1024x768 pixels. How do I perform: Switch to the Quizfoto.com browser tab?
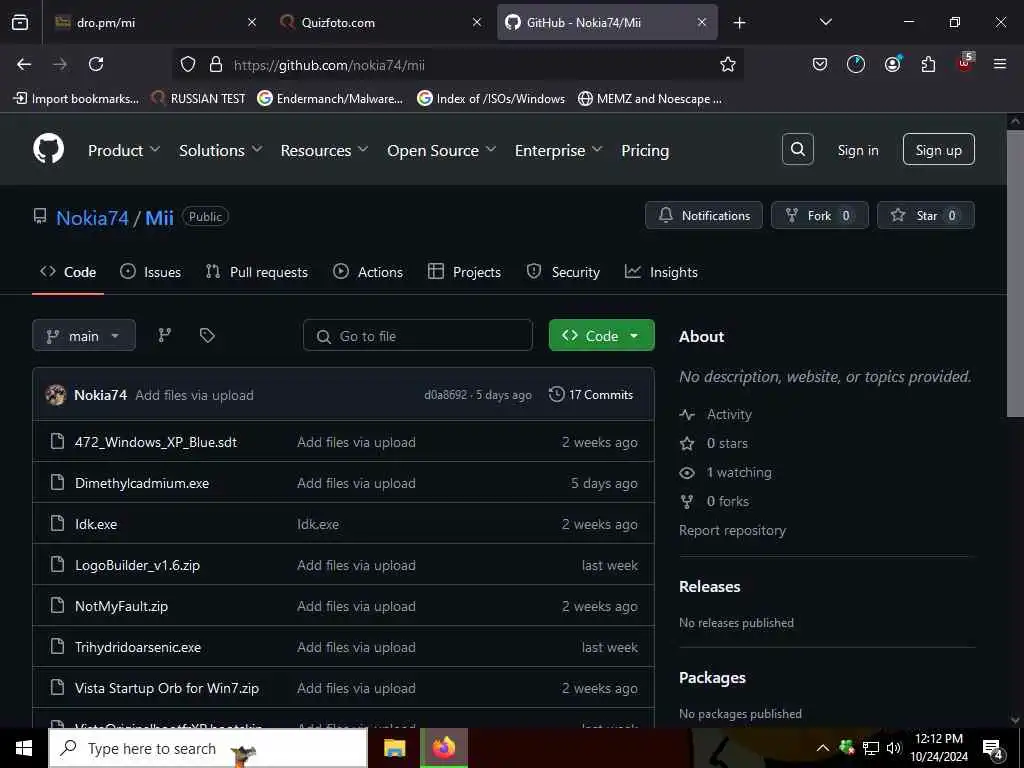tap(380, 22)
